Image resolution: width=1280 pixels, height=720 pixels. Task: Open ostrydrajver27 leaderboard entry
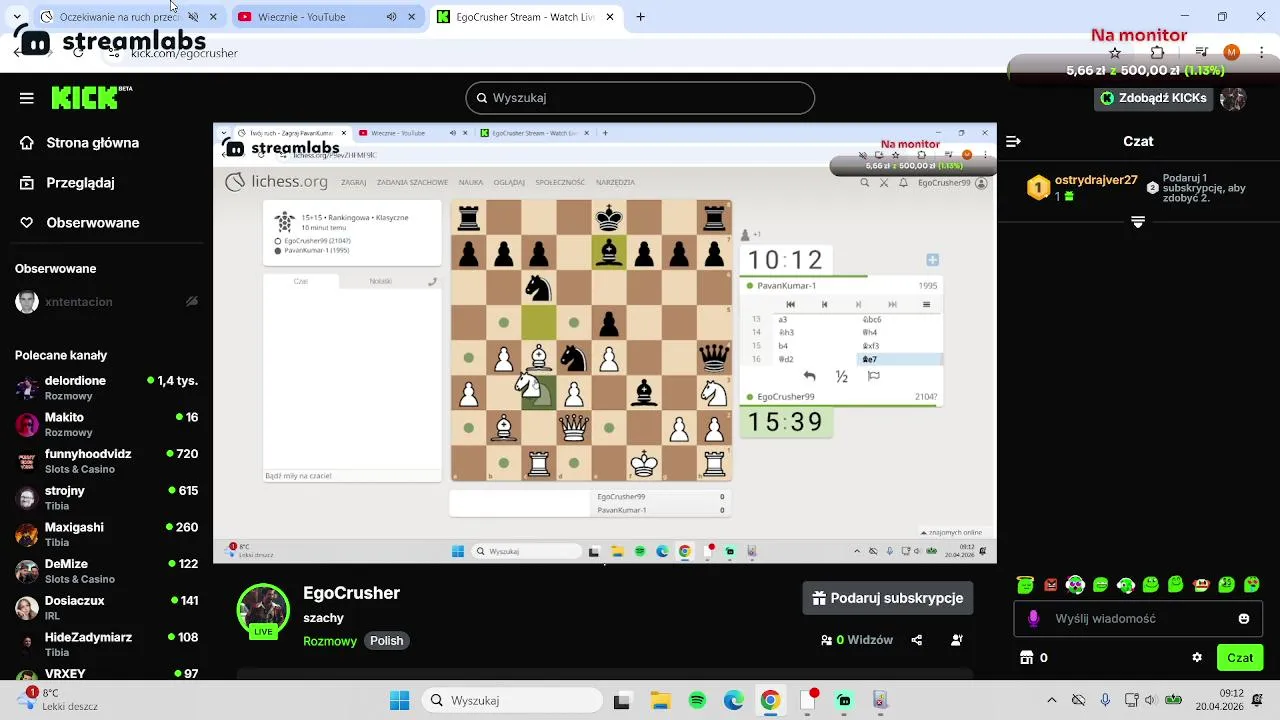[x=1083, y=187]
